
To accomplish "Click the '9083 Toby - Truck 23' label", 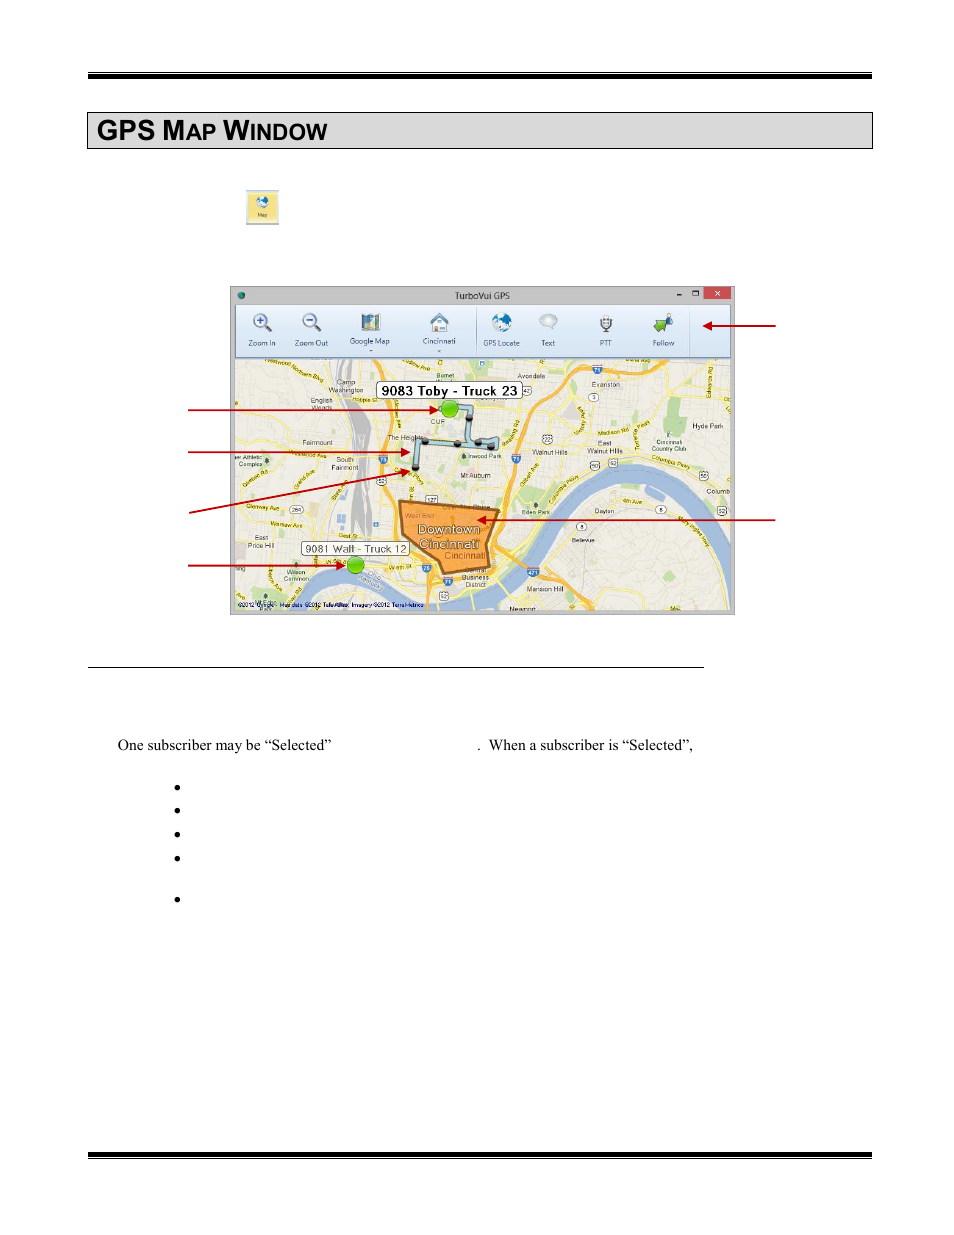I will [449, 391].
